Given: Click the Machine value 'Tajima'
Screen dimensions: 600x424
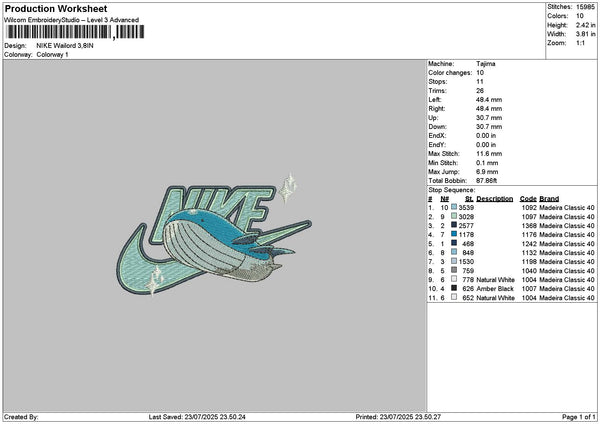Looking at the screenshot, I should (x=486, y=64).
